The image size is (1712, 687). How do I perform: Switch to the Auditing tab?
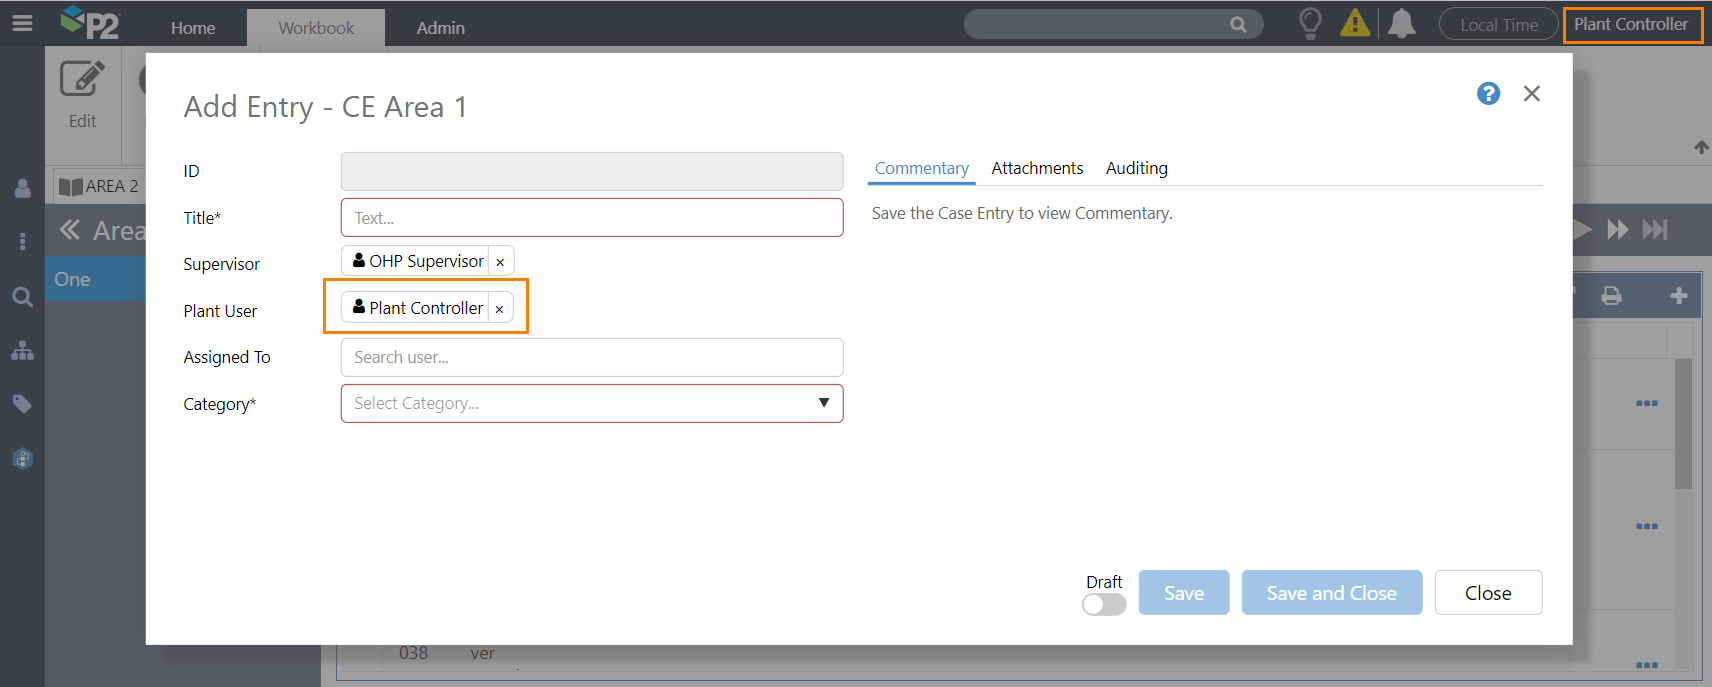tap(1136, 168)
